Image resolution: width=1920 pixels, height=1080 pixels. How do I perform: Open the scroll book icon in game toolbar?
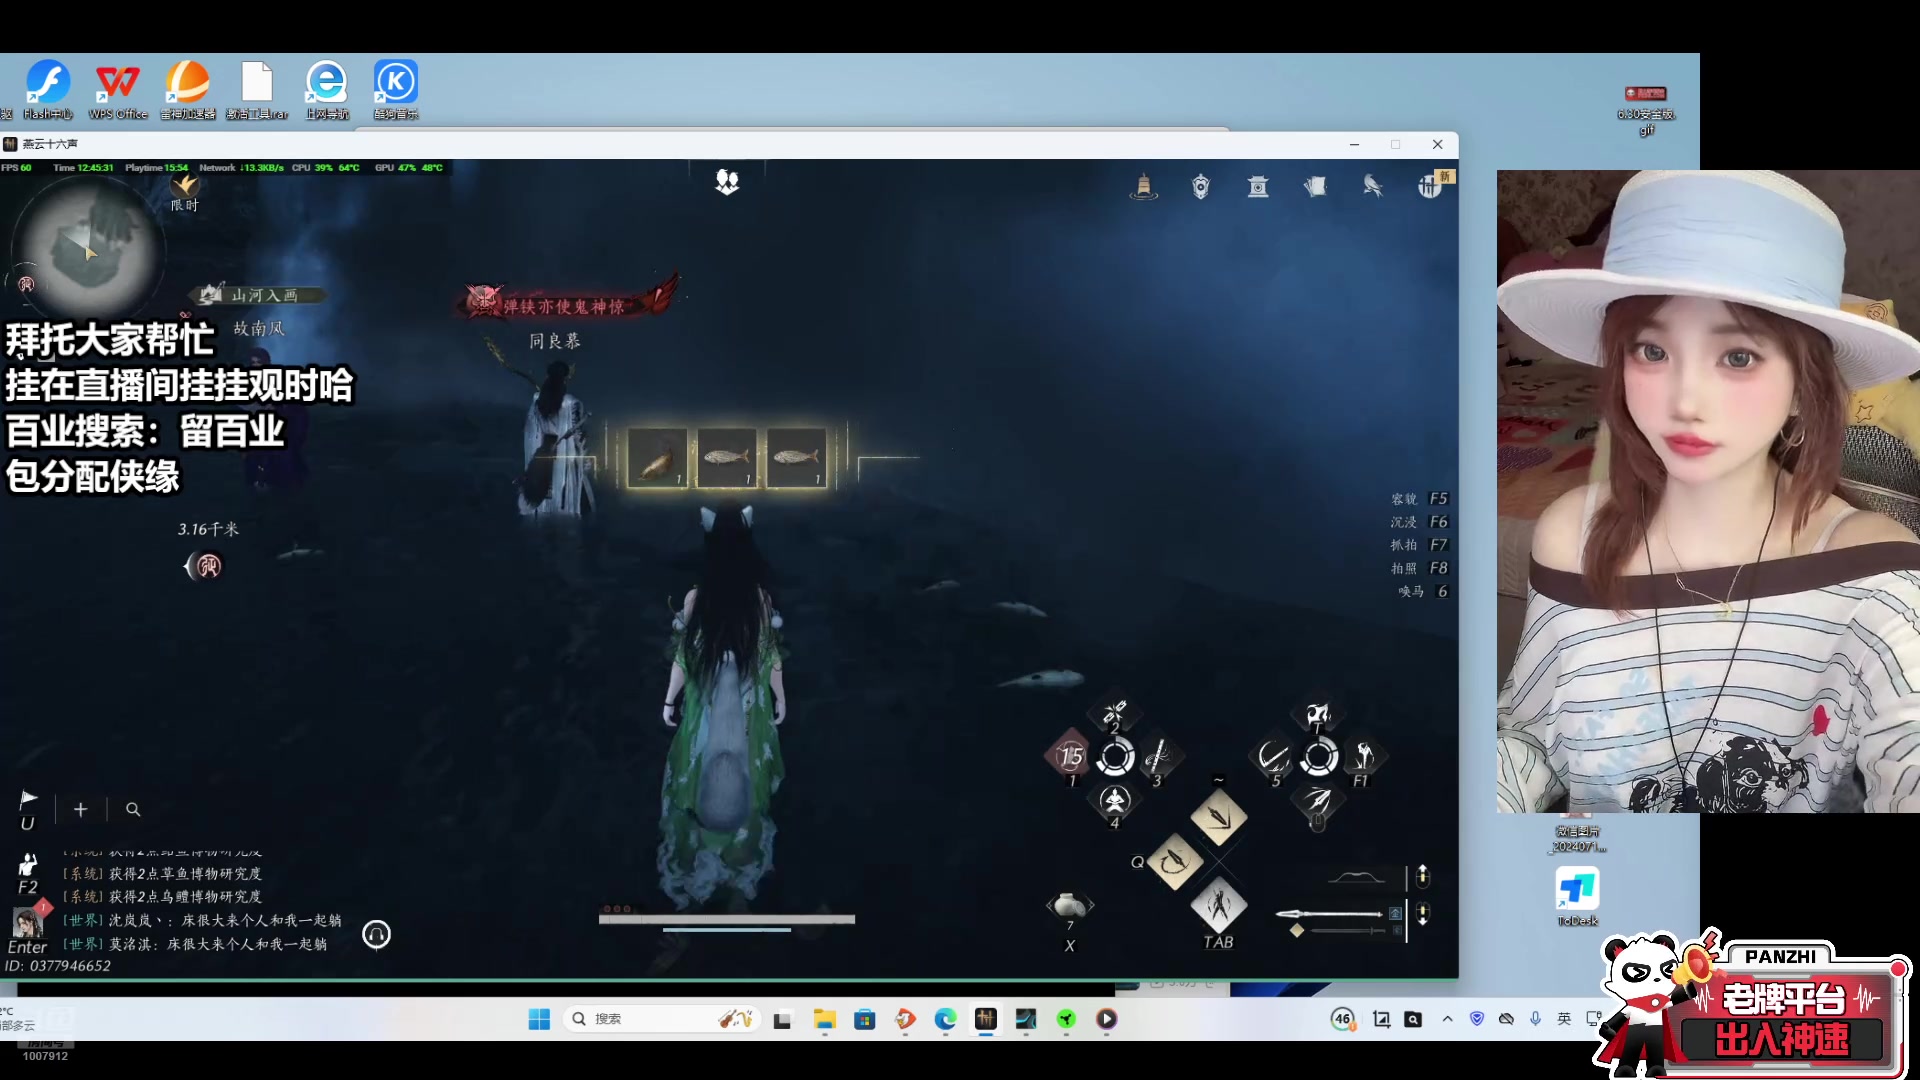(1315, 187)
